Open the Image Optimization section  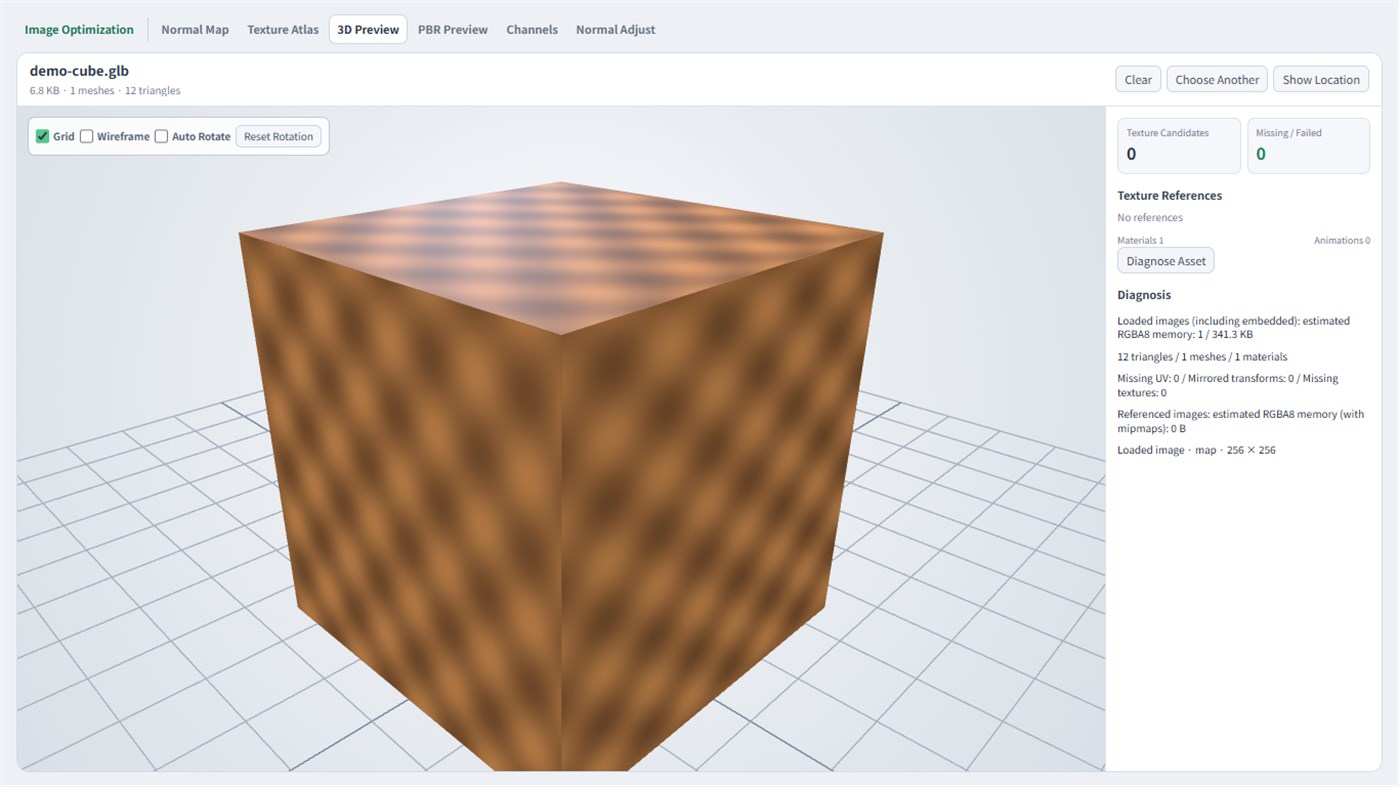point(79,30)
